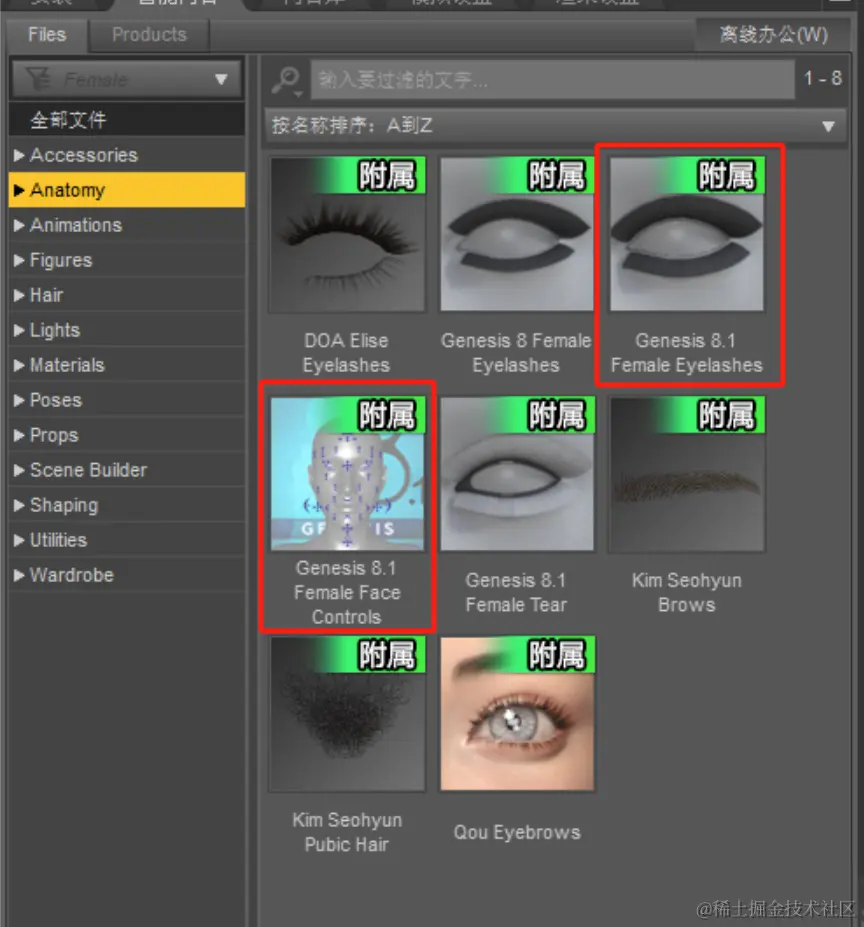Click the Kim Seohyun Brows caption text
The width and height of the screenshot is (864, 927).
[687, 592]
